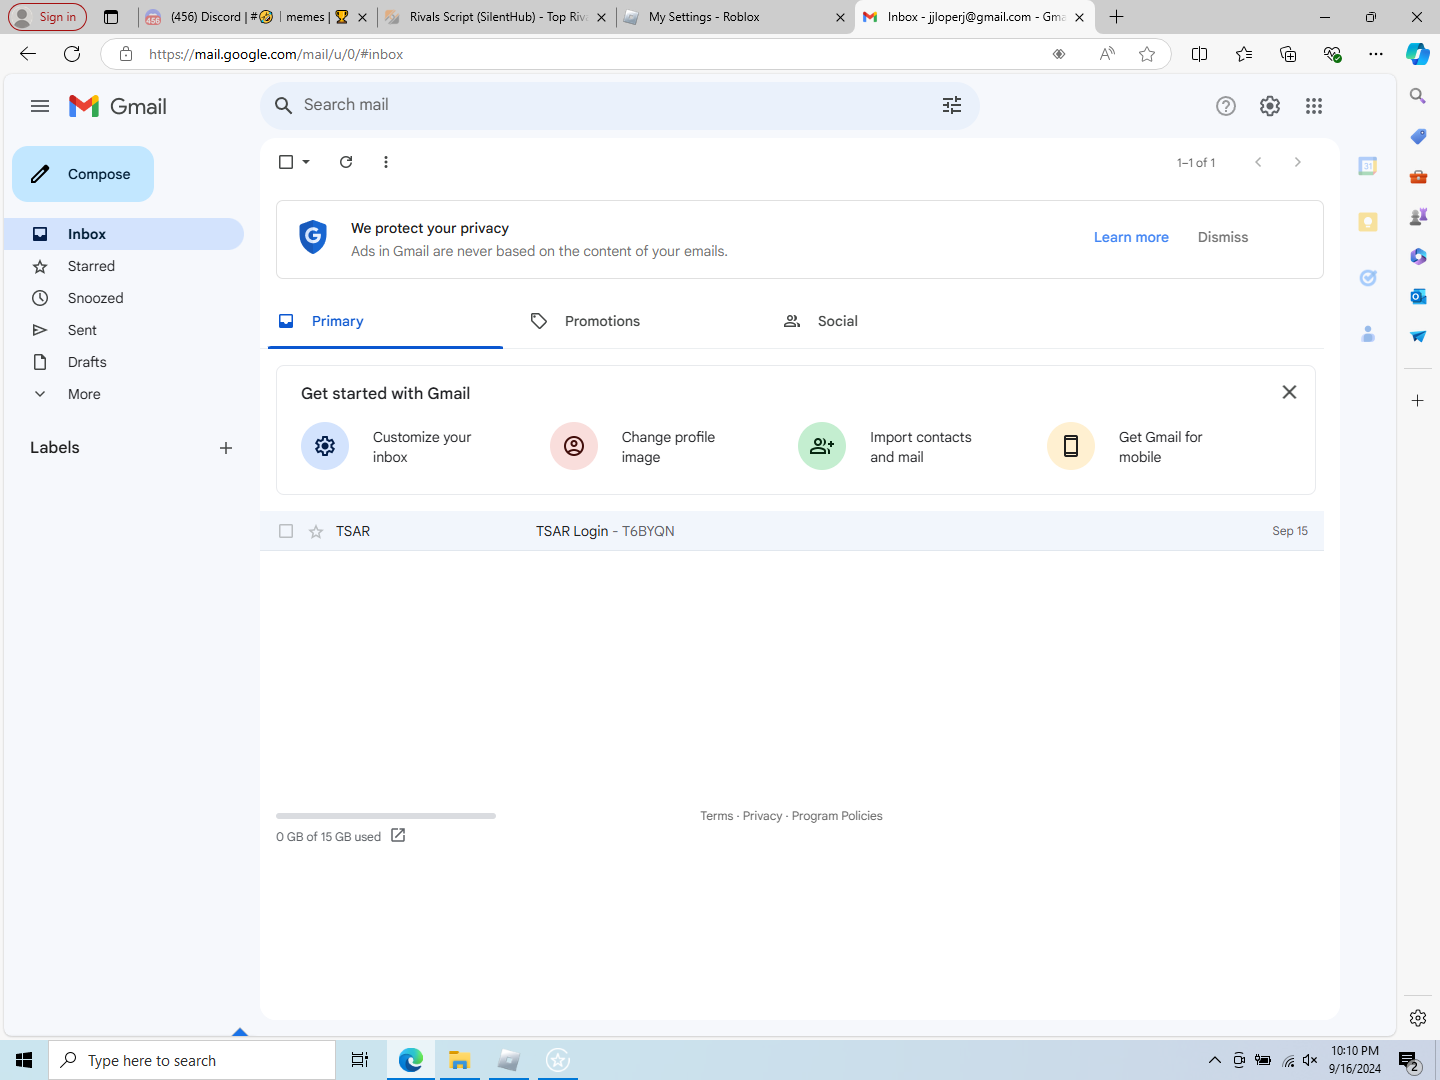This screenshot has height=1080, width=1440.
Task: Refresh the inbox message list
Action: 346,162
